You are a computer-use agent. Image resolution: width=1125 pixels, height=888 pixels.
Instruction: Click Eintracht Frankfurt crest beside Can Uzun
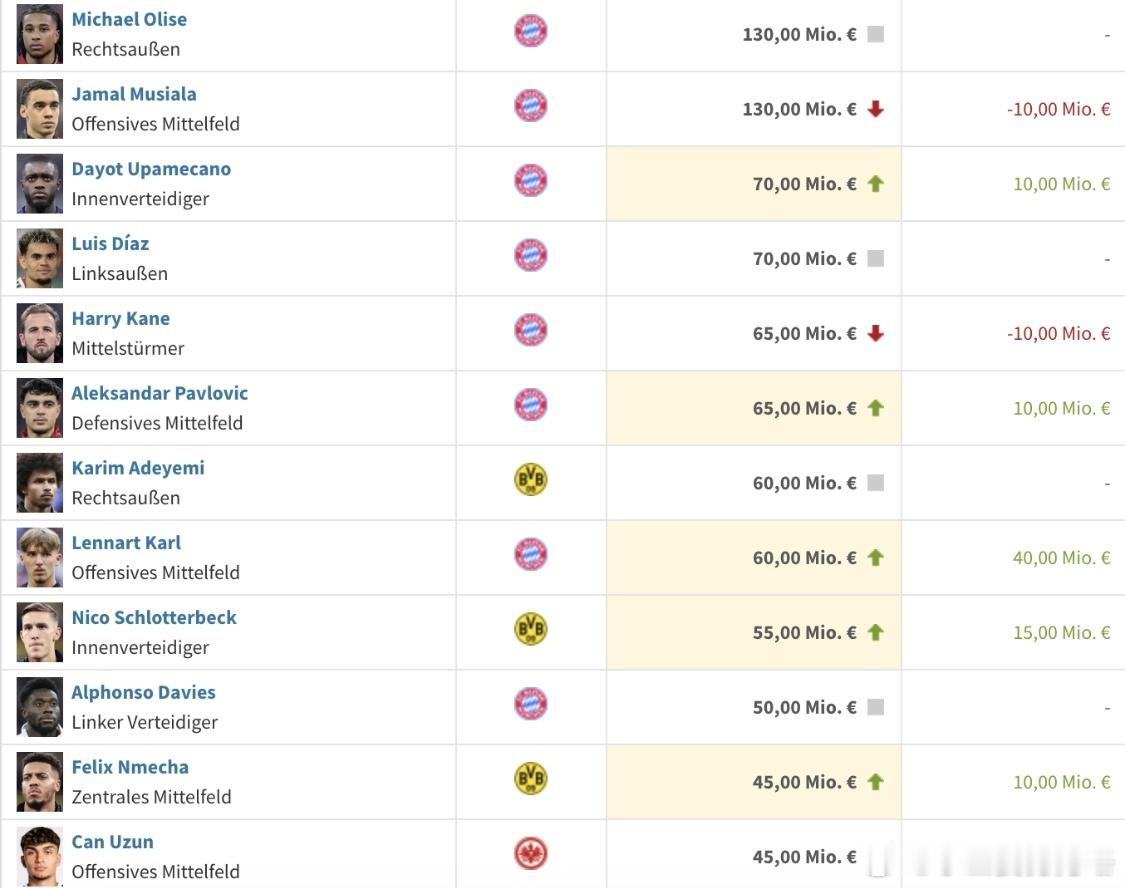pyautogui.click(x=531, y=854)
